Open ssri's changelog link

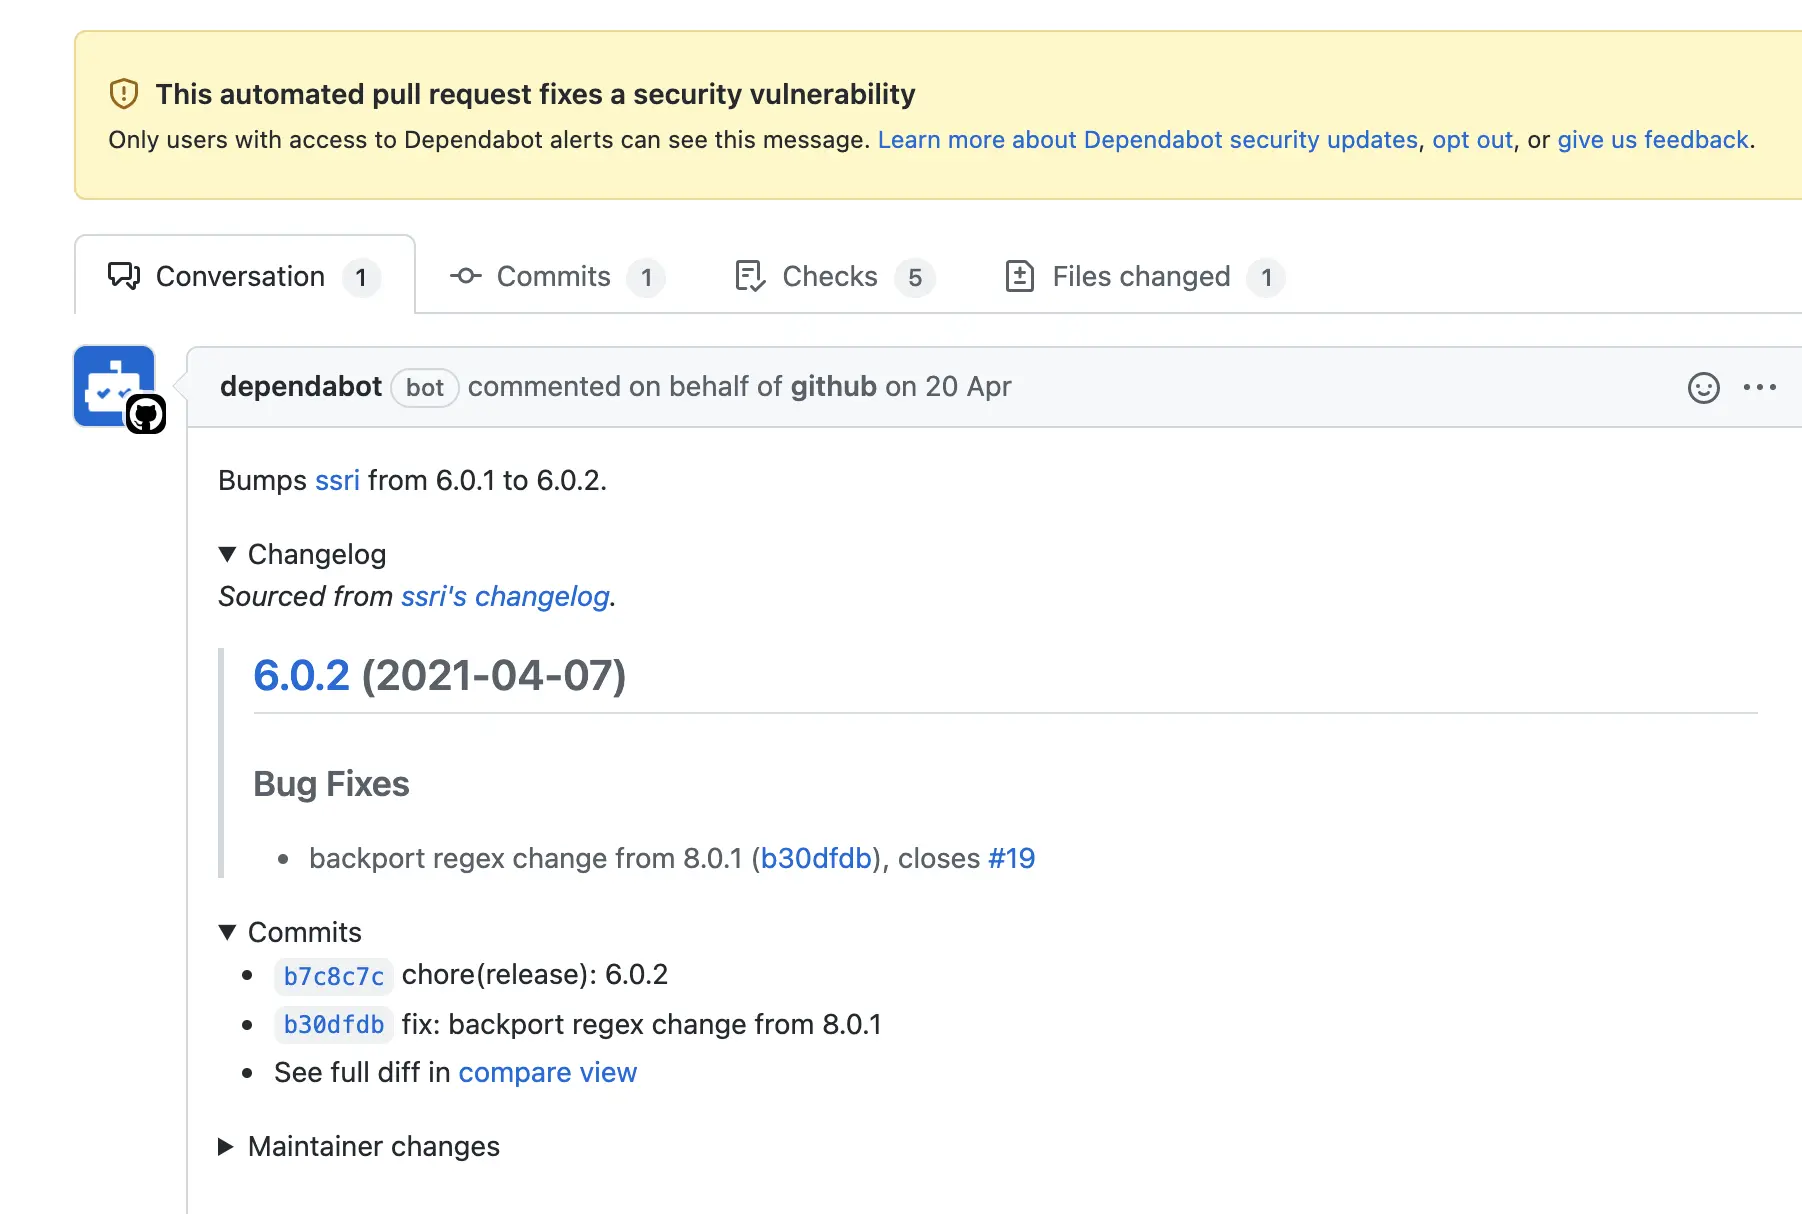505,597
